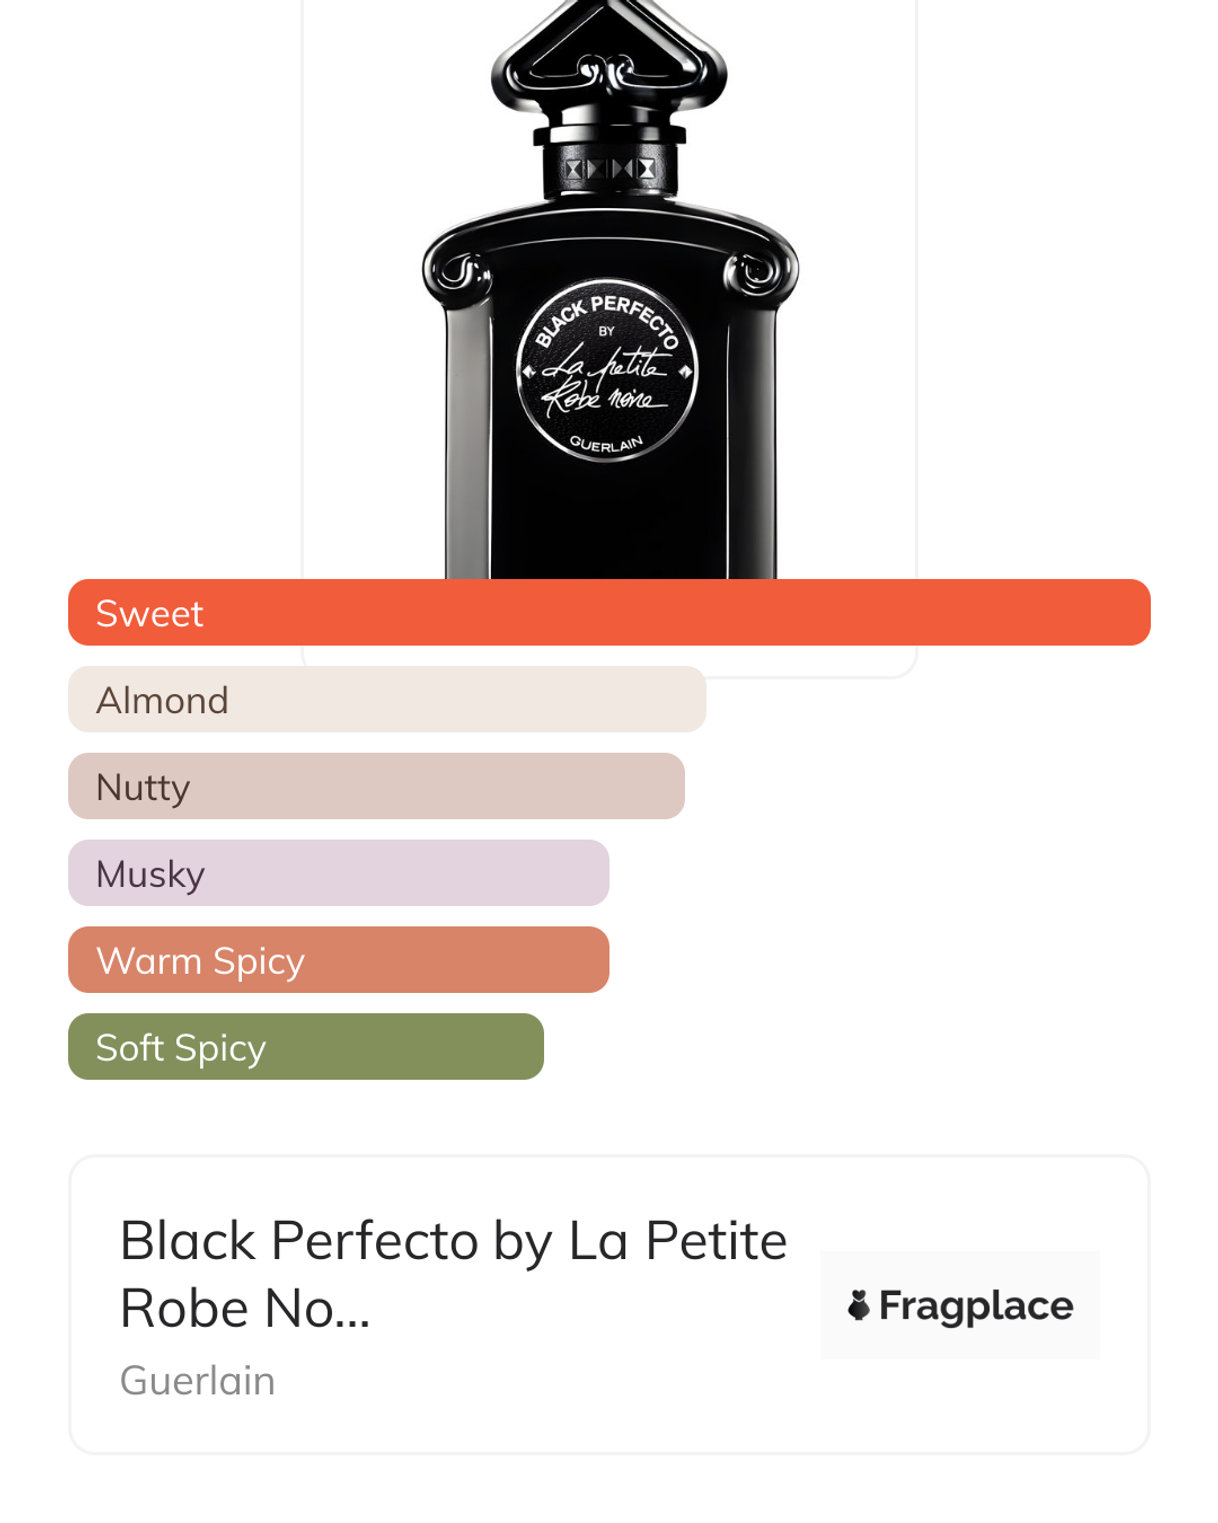The height and width of the screenshot is (1523, 1218).
Task: Click the 'Soft Spicy' label text
Action: [181, 1048]
